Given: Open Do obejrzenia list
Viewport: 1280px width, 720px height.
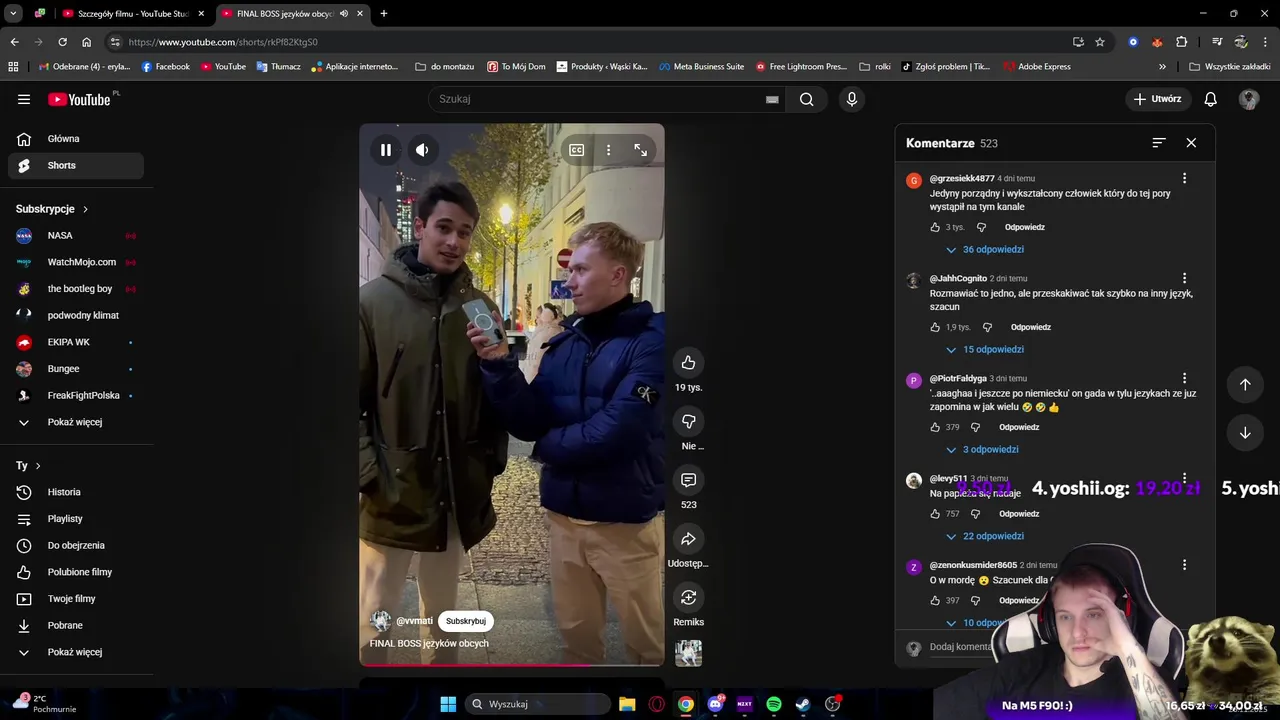Looking at the screenshot, I should pyautogui.click(x=76, y=545).
